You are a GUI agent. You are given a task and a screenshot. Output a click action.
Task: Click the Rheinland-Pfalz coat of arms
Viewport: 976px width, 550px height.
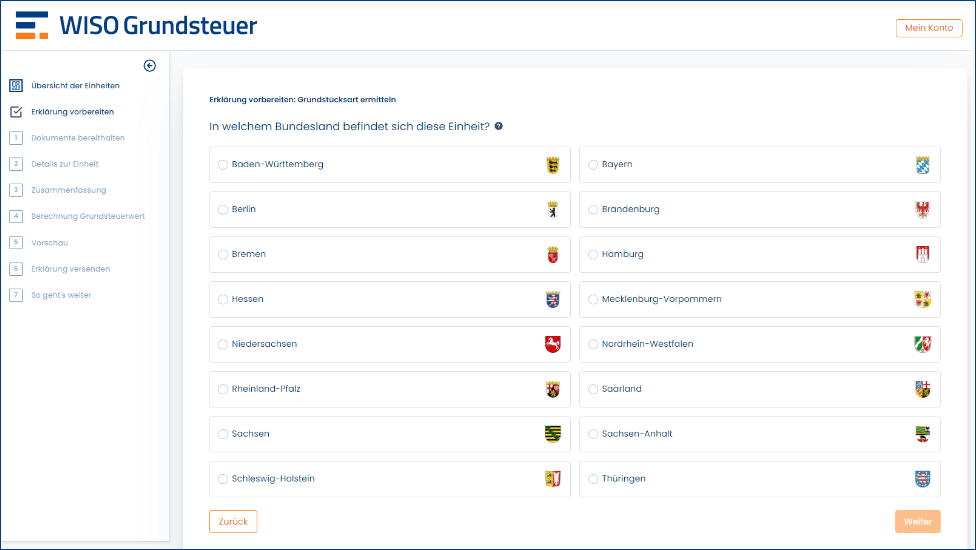[553, 389]
